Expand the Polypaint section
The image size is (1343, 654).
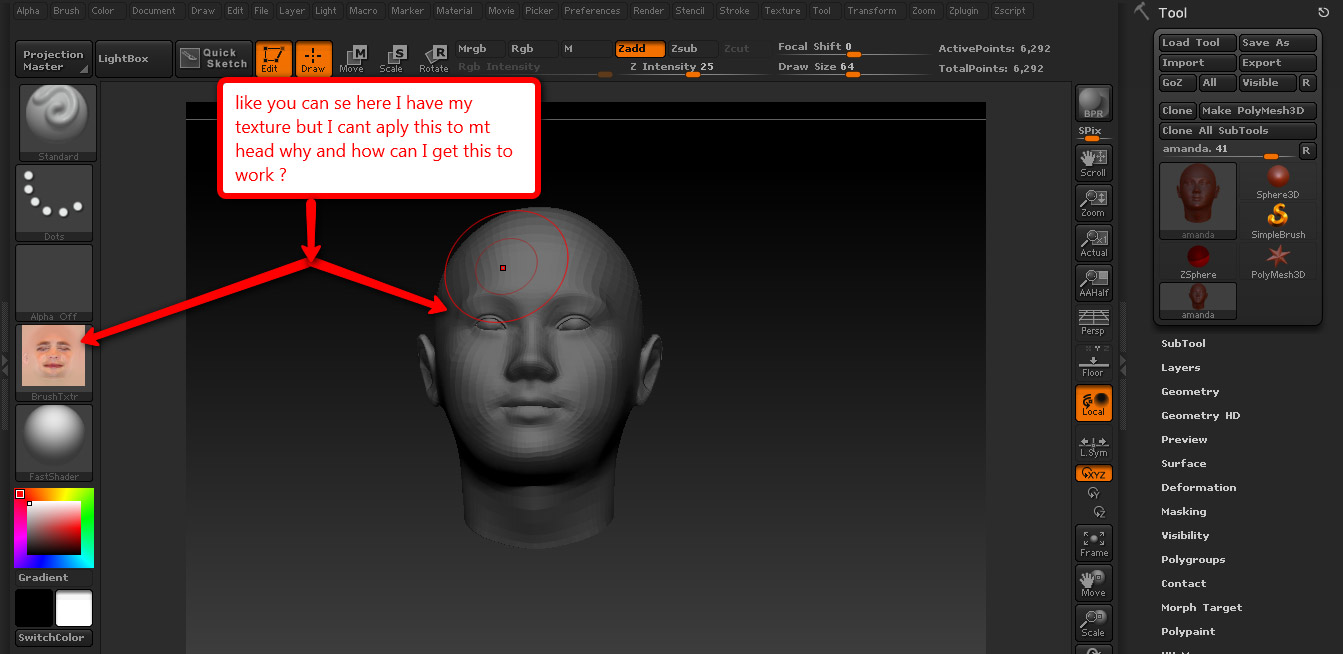(1188, 632)
